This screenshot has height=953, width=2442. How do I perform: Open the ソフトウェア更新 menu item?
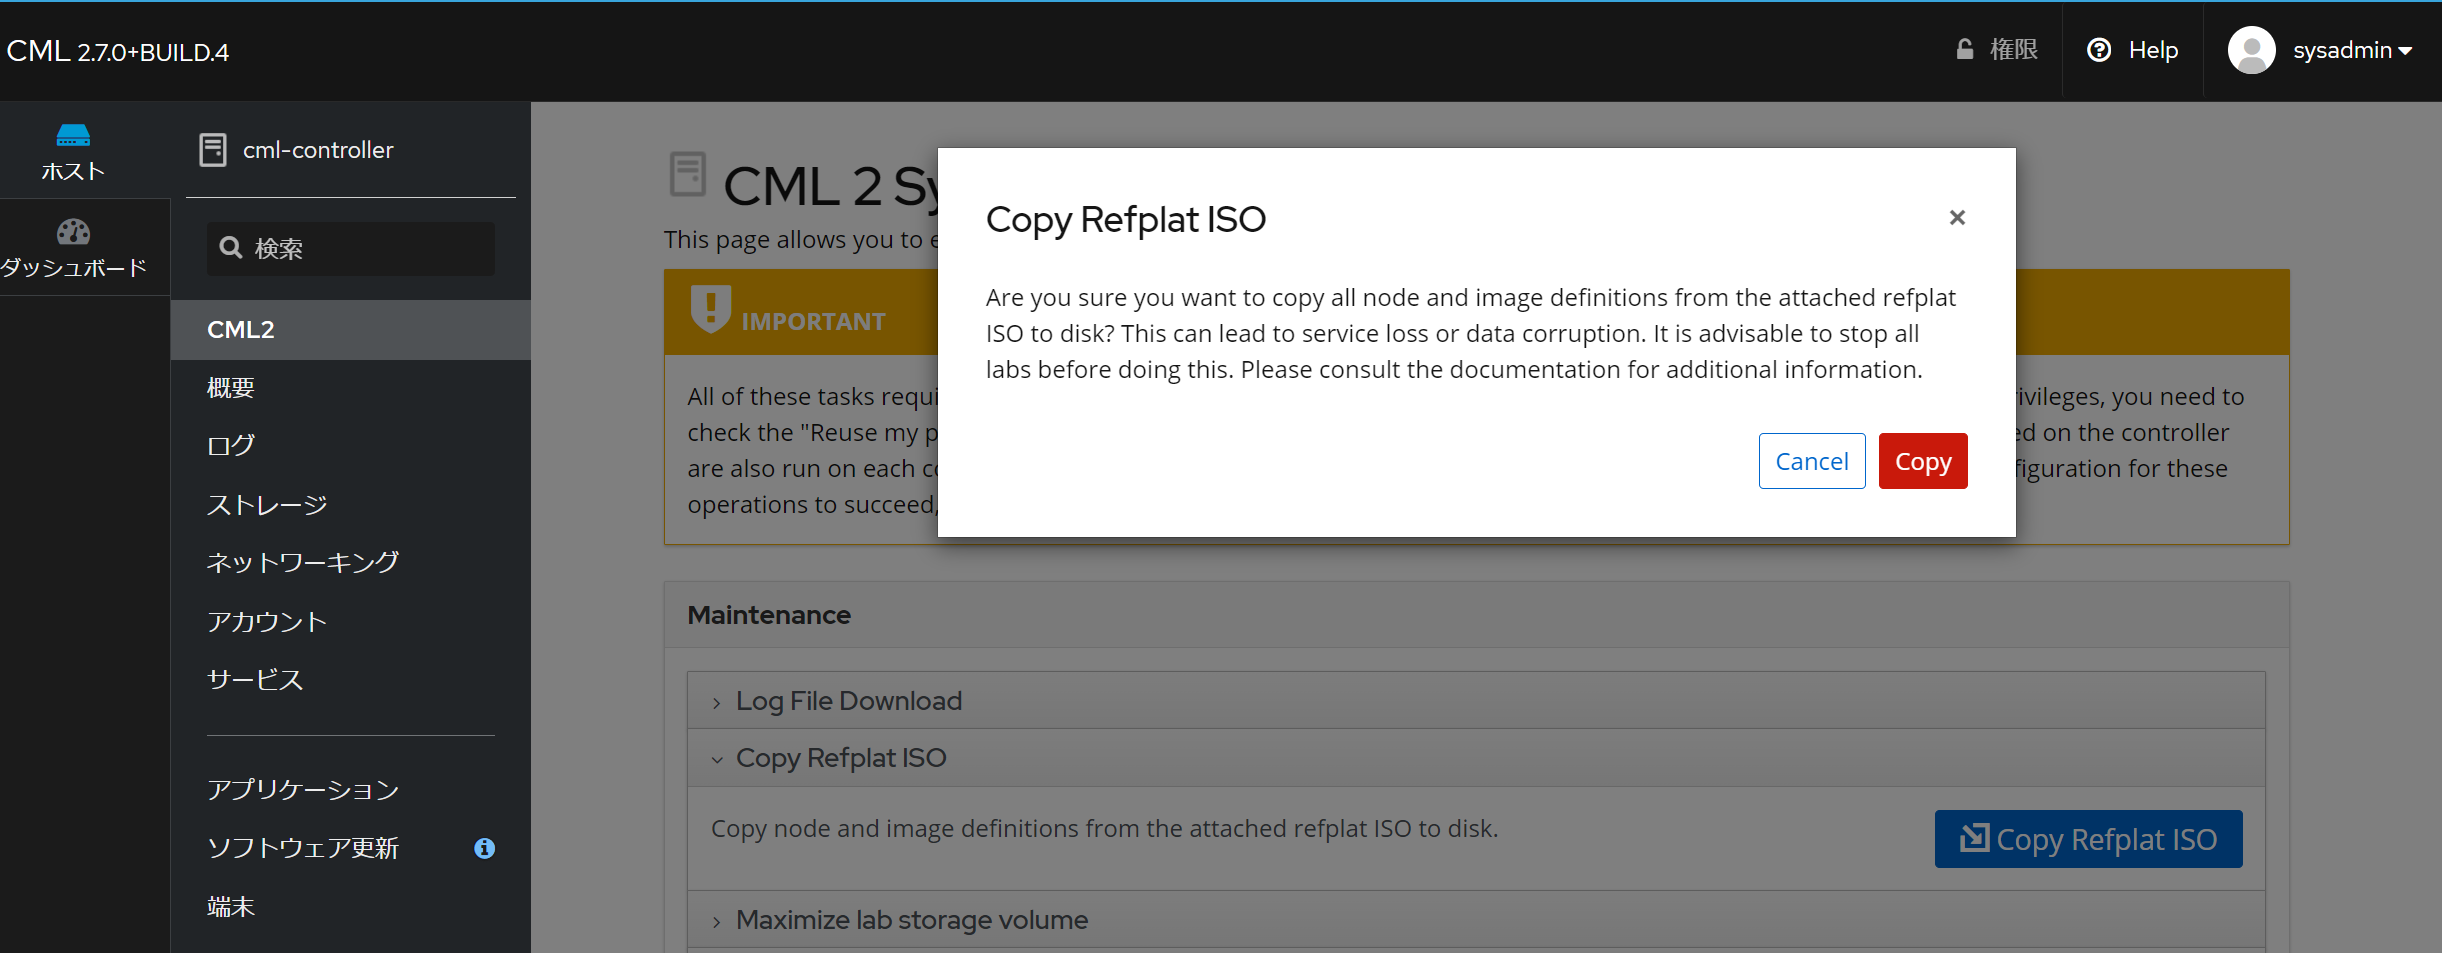pyautogui.click(x=303, y=848)
